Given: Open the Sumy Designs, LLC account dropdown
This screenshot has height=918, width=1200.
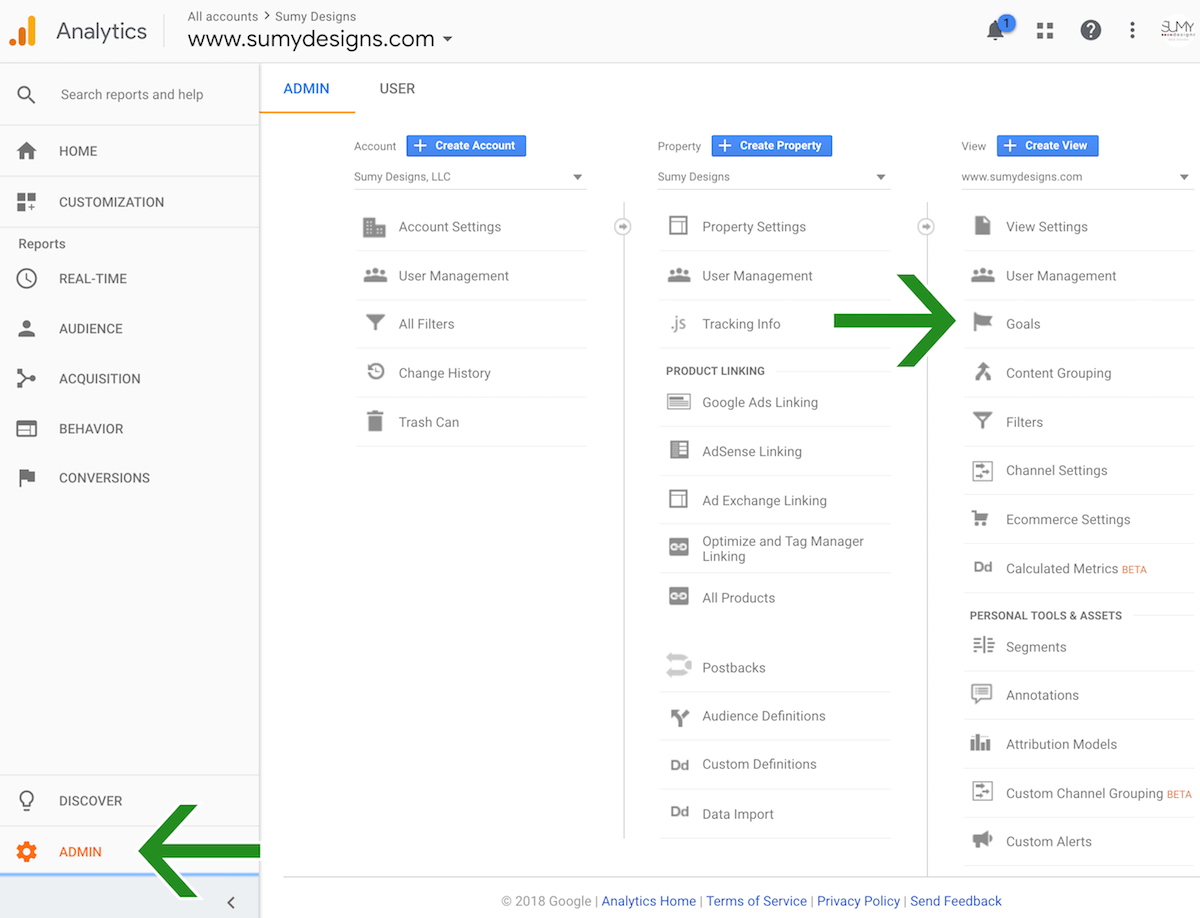Looking at the screenshot, I should 470,177.
